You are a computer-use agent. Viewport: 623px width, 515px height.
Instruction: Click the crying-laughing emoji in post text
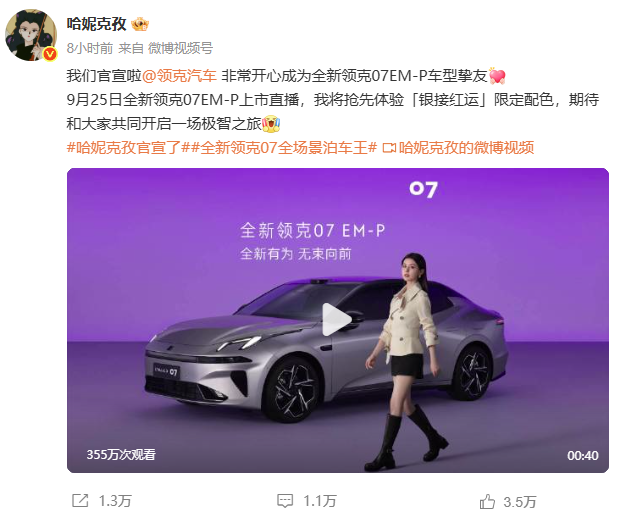point(271,124)
